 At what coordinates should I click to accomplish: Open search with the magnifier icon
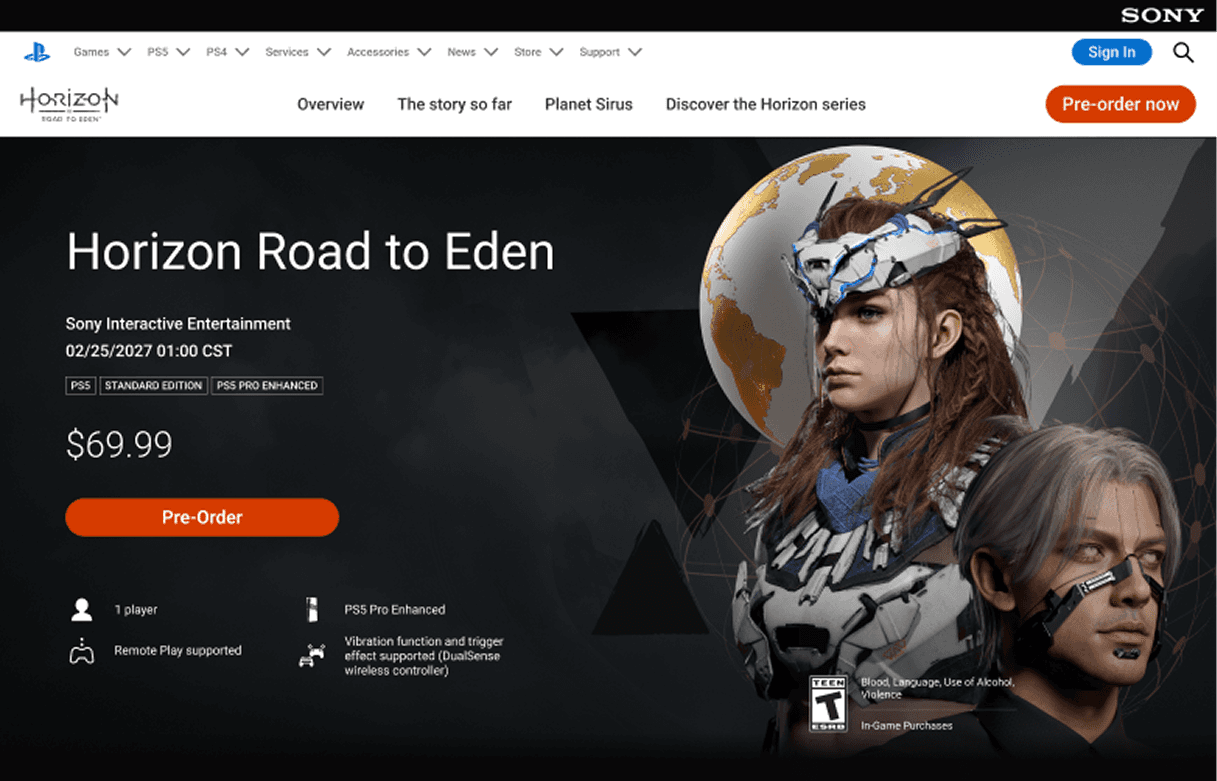click(x=1183, y=52)
